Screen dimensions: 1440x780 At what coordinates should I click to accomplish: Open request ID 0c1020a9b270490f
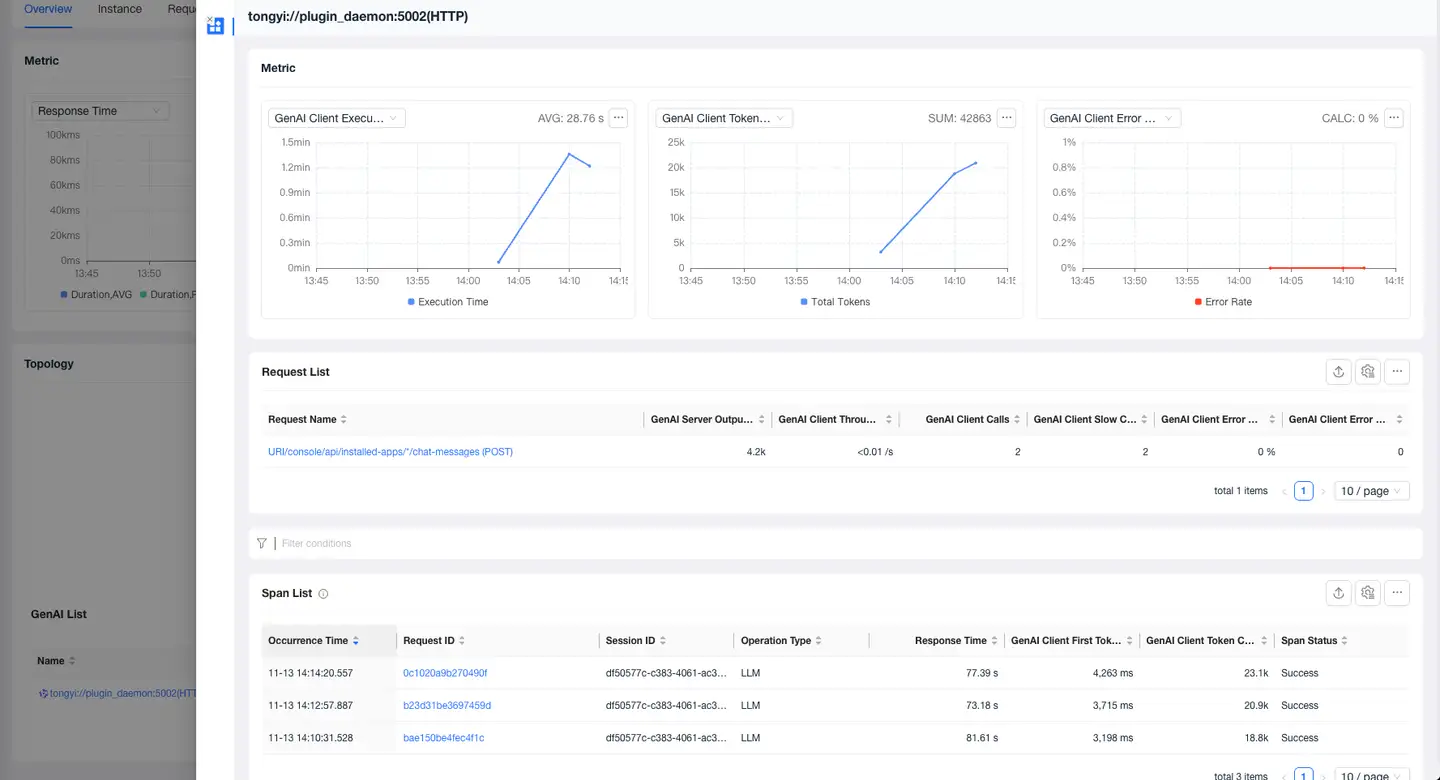tap(445, 673)
